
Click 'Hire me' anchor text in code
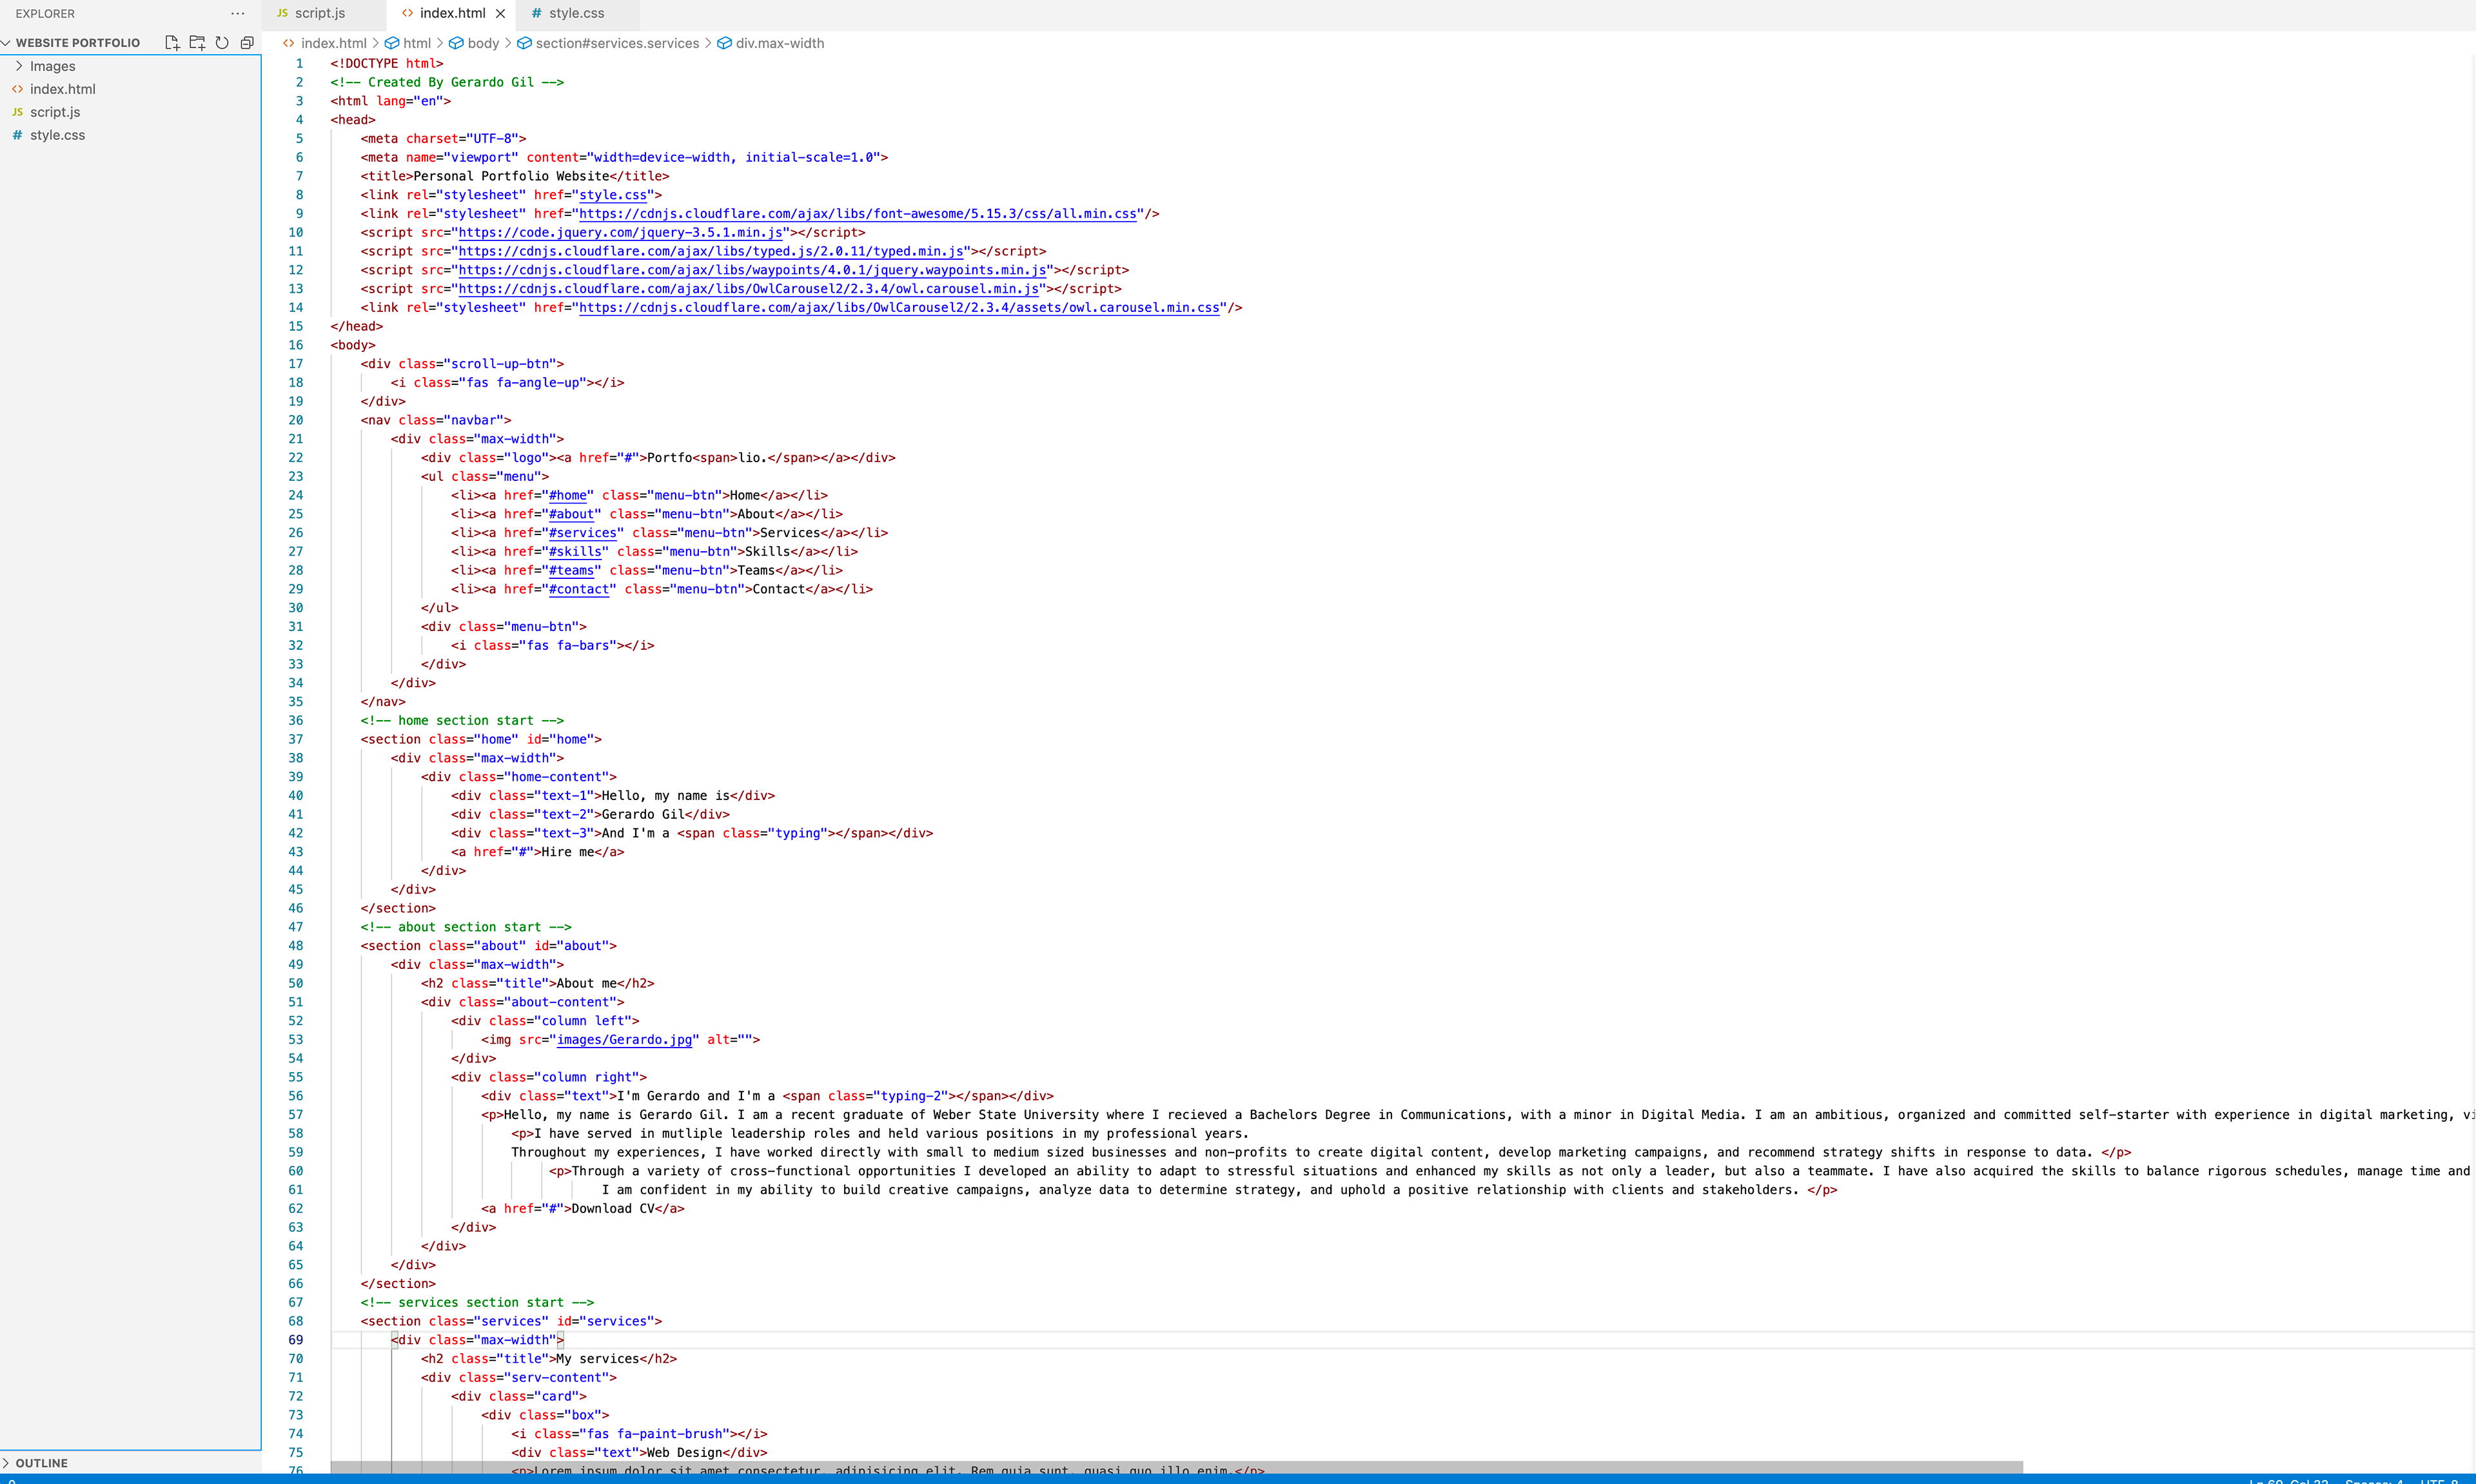coord(568,852)
